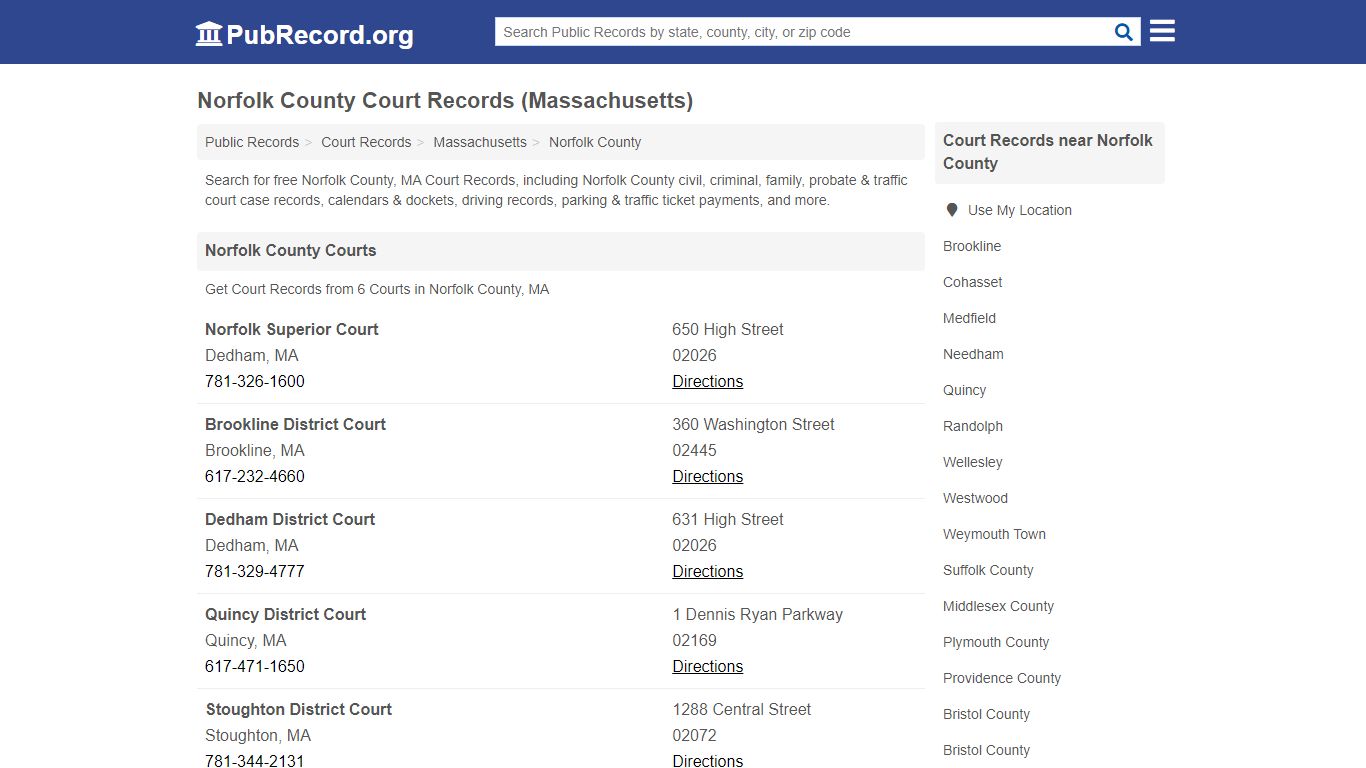Click the Norfolk County Courts section header
1366x768 pixels.
pyautogui.click(x=561, y=251)
